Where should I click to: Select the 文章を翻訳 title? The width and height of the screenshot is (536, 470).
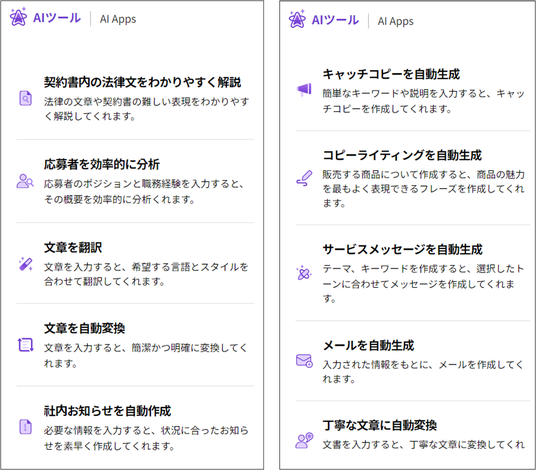73,247
